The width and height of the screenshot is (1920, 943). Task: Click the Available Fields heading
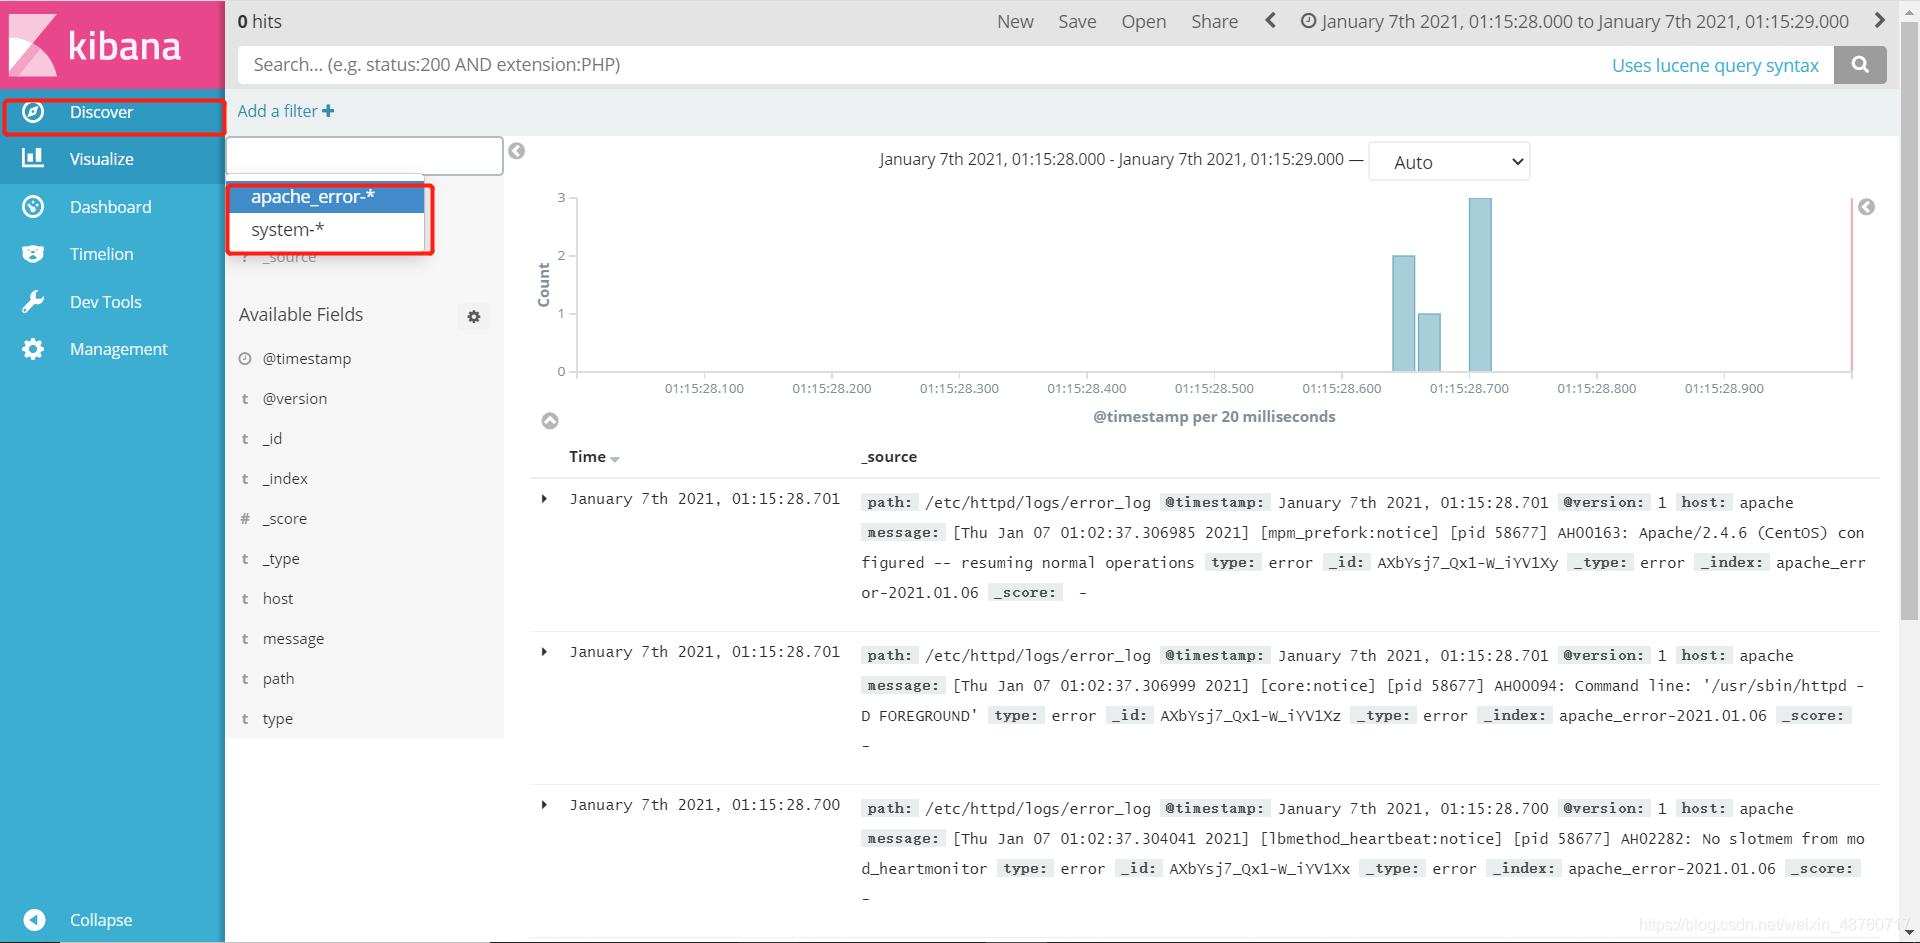click(301, 315)
